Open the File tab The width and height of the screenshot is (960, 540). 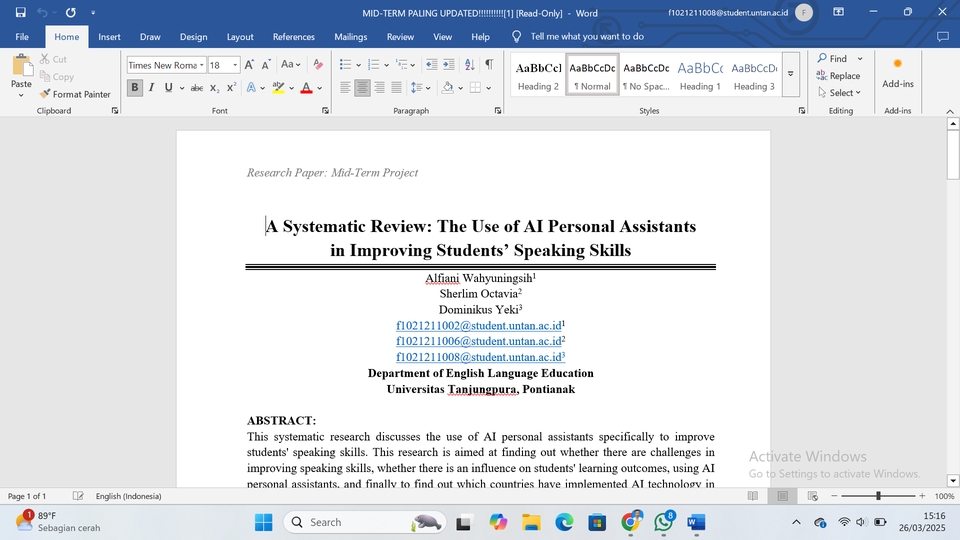[x=22, y=37]
